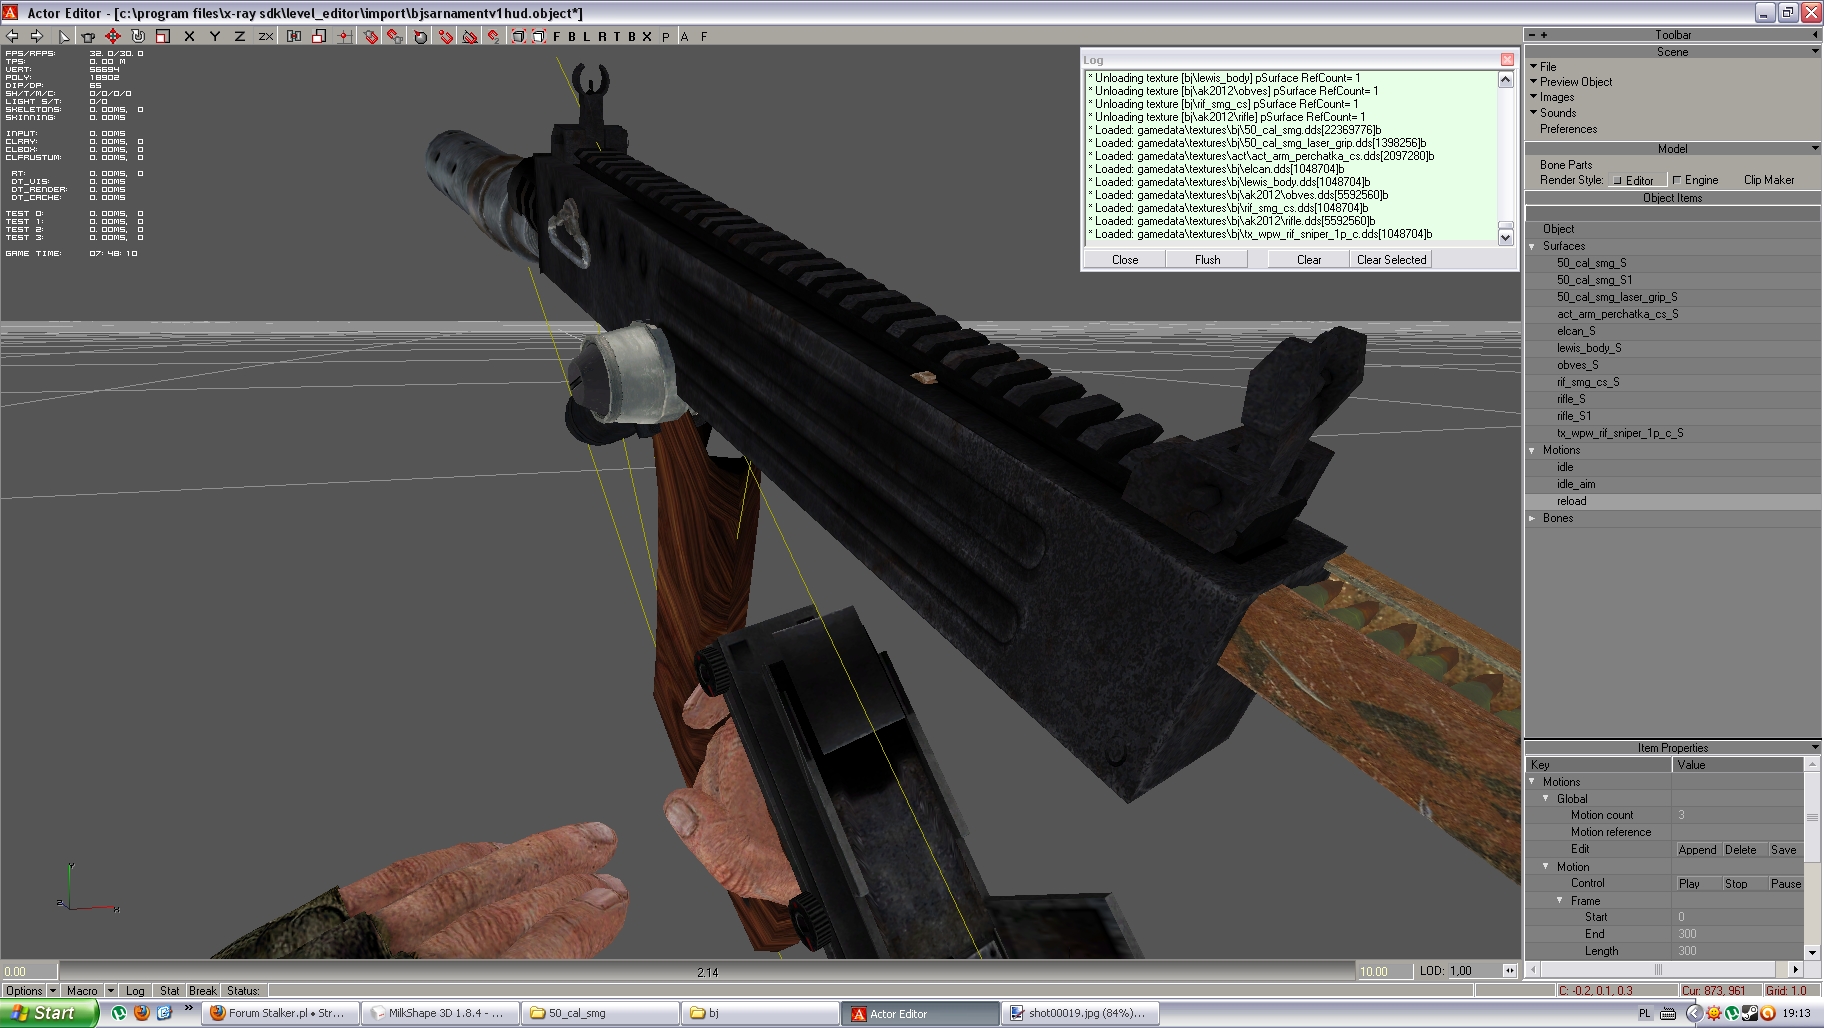Screen dimensions: 1824x1028
Task: Click the Log window scroll-down arrow
Action: tap(1505, 237)
